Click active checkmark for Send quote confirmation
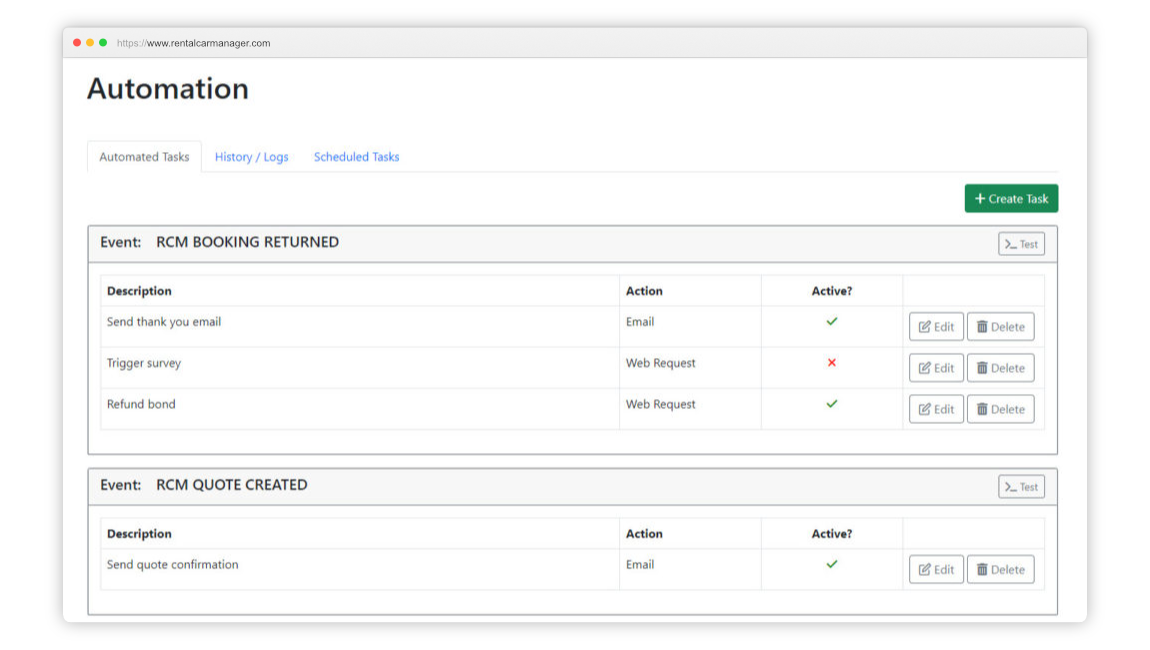Screen dimensions: 1150x650 (x=831, y=564)
